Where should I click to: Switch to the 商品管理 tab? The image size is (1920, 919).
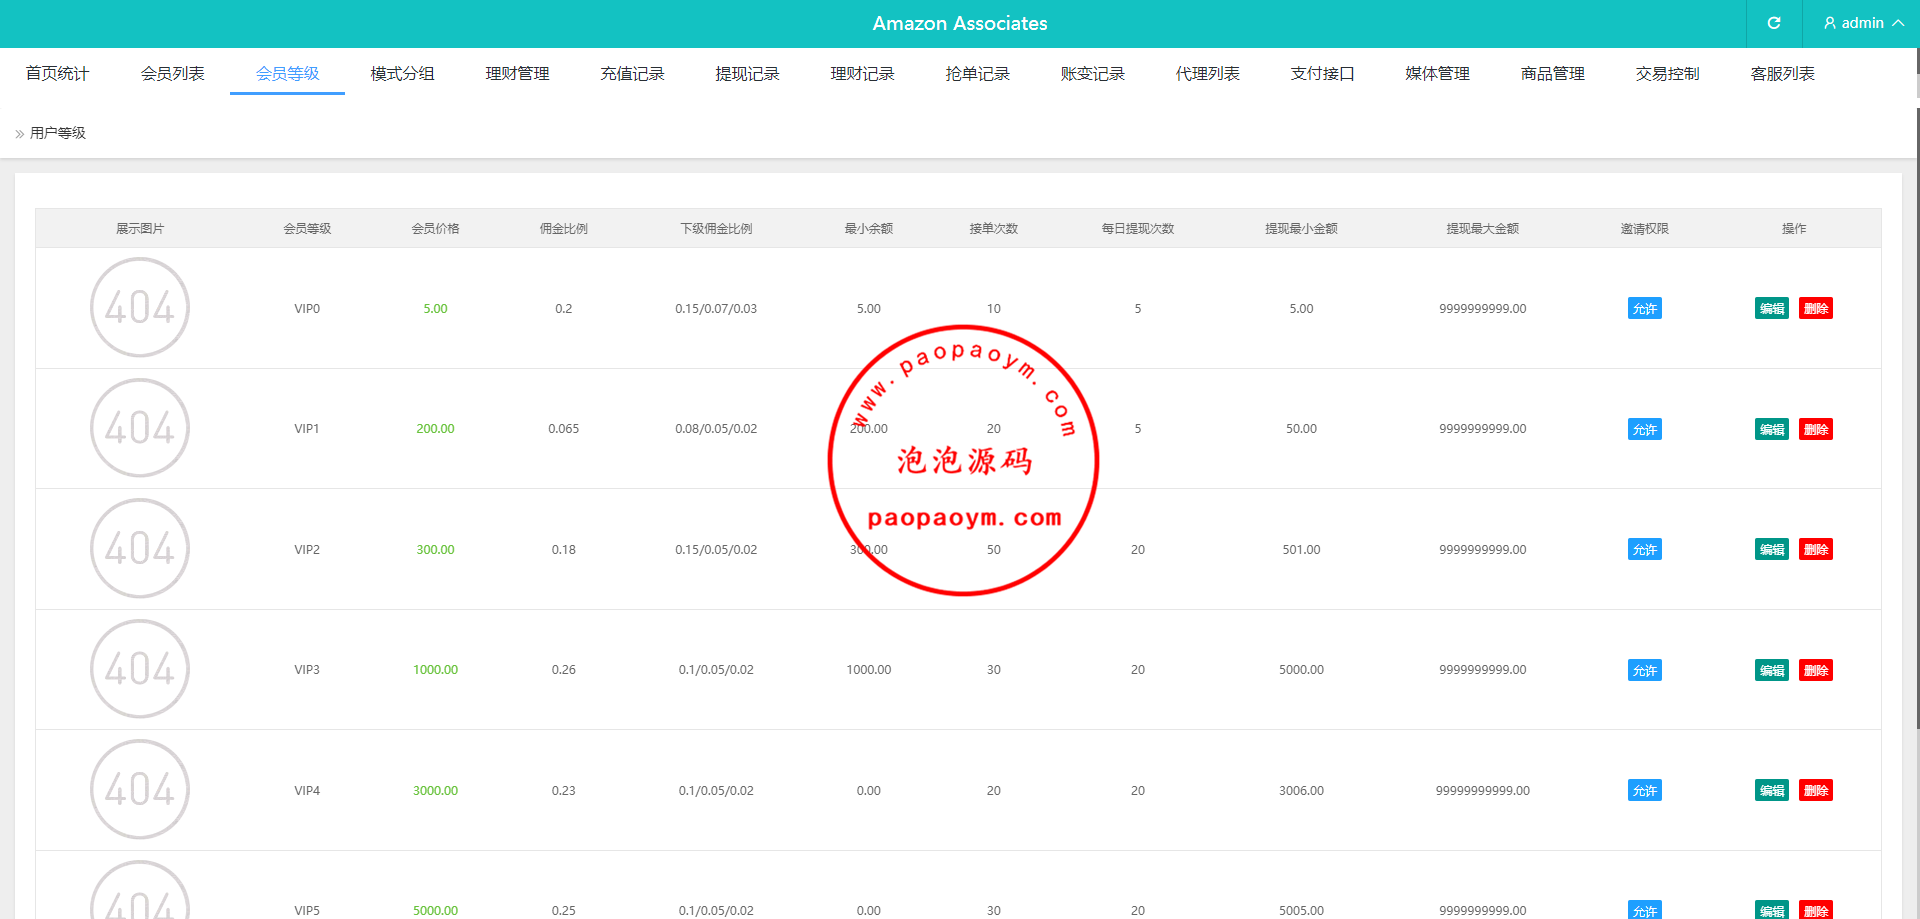tap(1552, 73)
